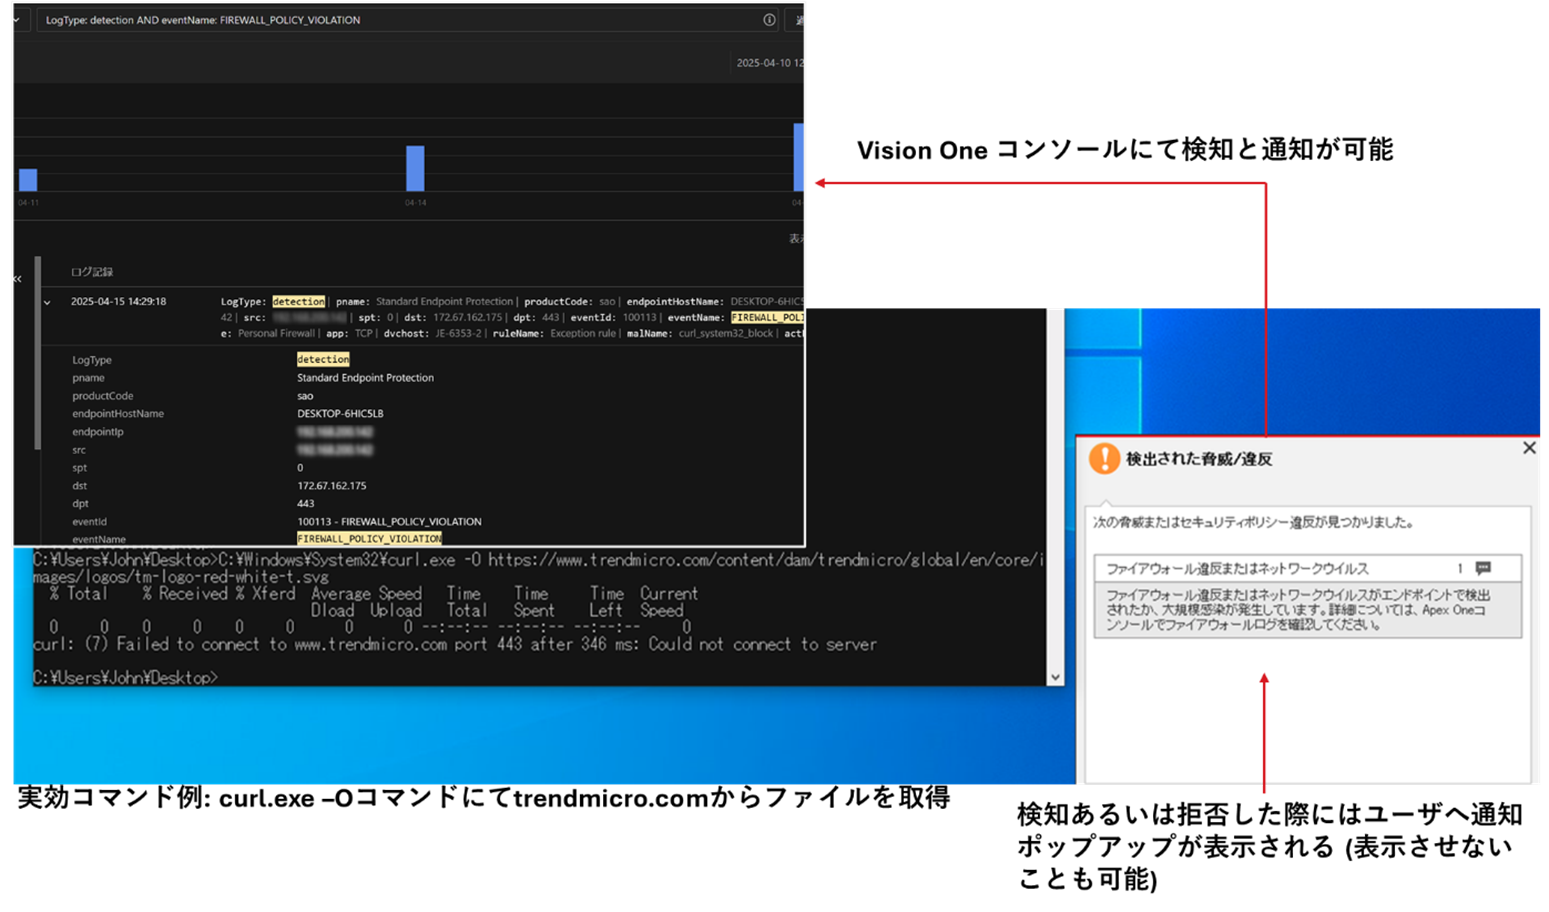Click the 04-14 bar in the histogram
This screenshot has width=1549, height=912.
point(415,168)
